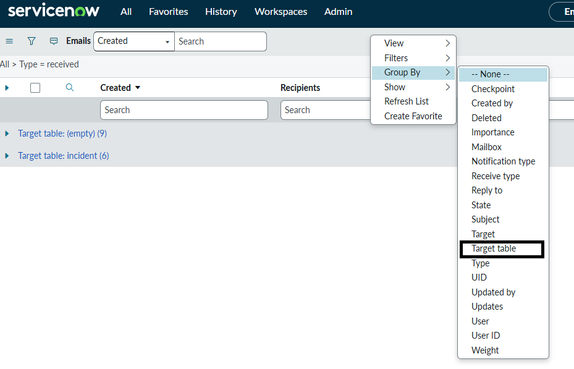
Task: Click the Emails list title
Action: 78,41
